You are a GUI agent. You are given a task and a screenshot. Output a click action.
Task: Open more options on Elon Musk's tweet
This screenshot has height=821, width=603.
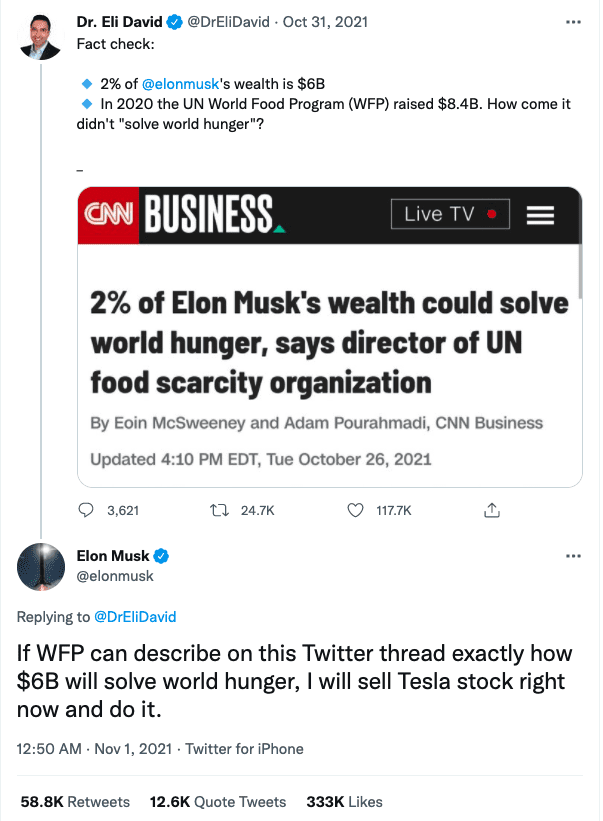pos(573,556)
